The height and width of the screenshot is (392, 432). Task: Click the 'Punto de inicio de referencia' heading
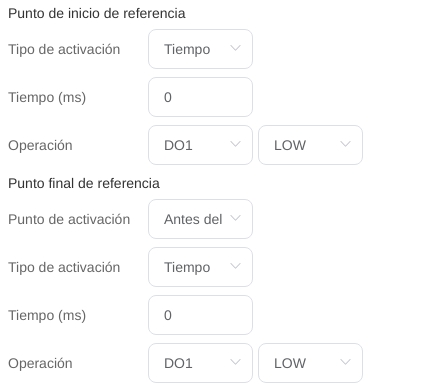tap(97, 14)
